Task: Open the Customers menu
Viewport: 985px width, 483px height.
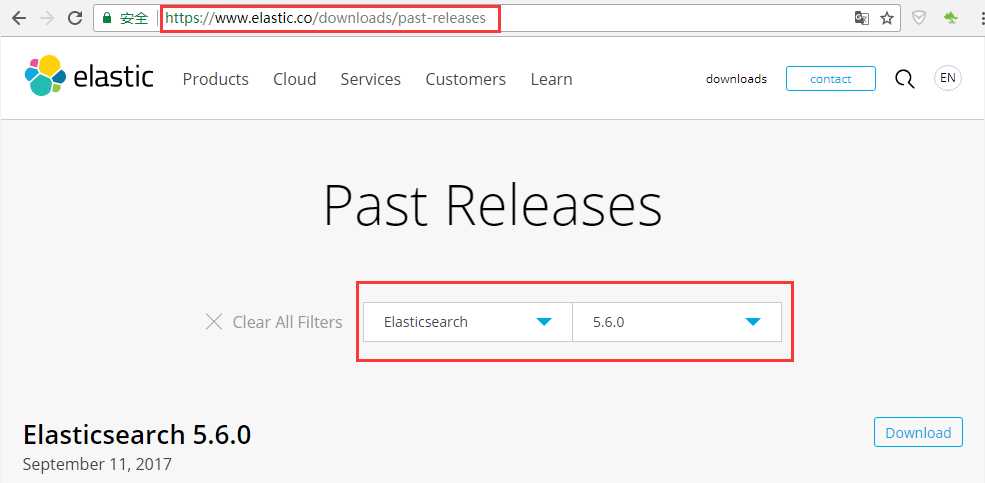Action: [465, 79]
